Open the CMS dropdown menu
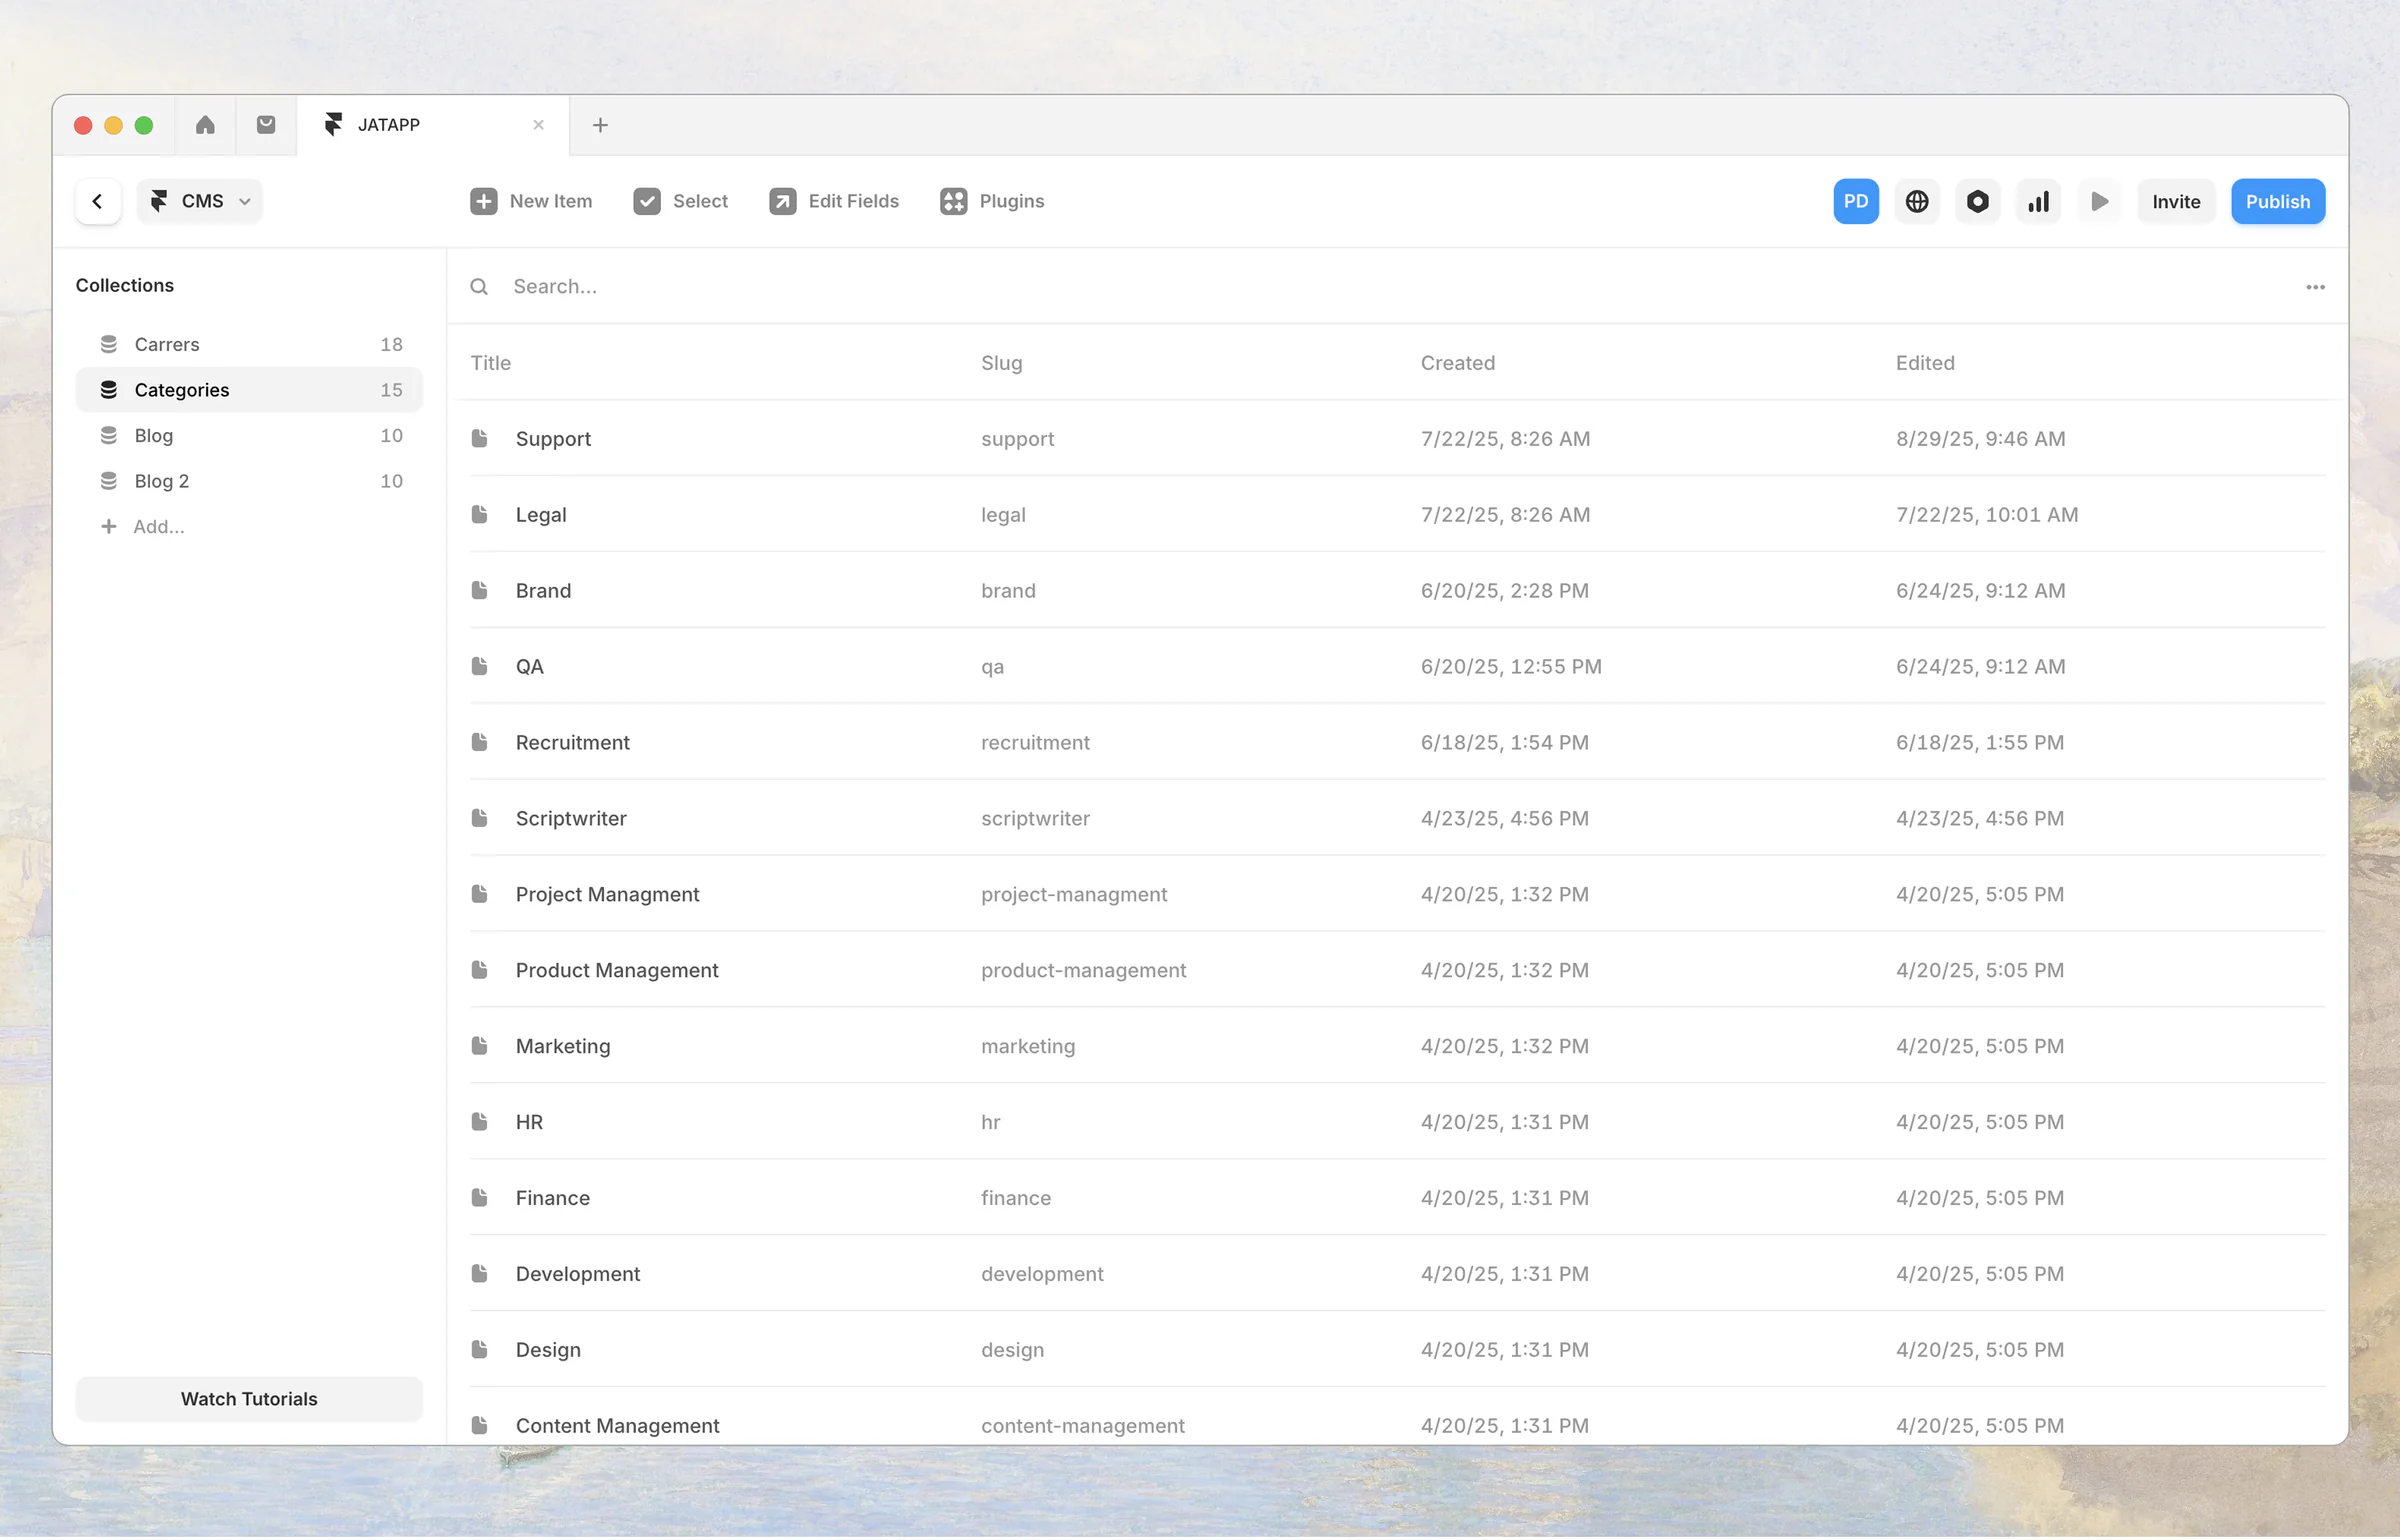 click(200, 201)
